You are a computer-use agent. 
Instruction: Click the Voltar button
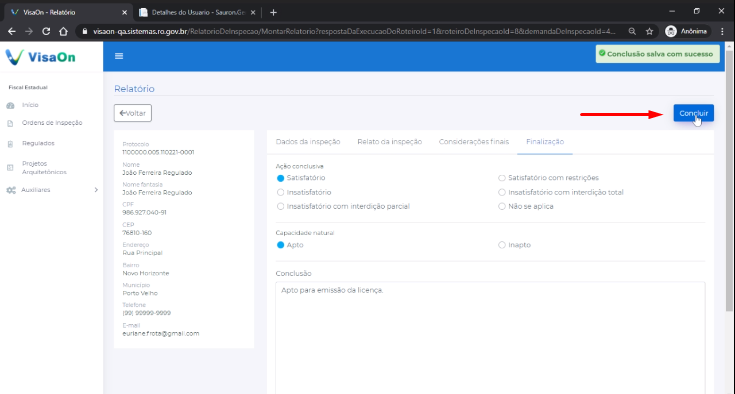point(133,113)
